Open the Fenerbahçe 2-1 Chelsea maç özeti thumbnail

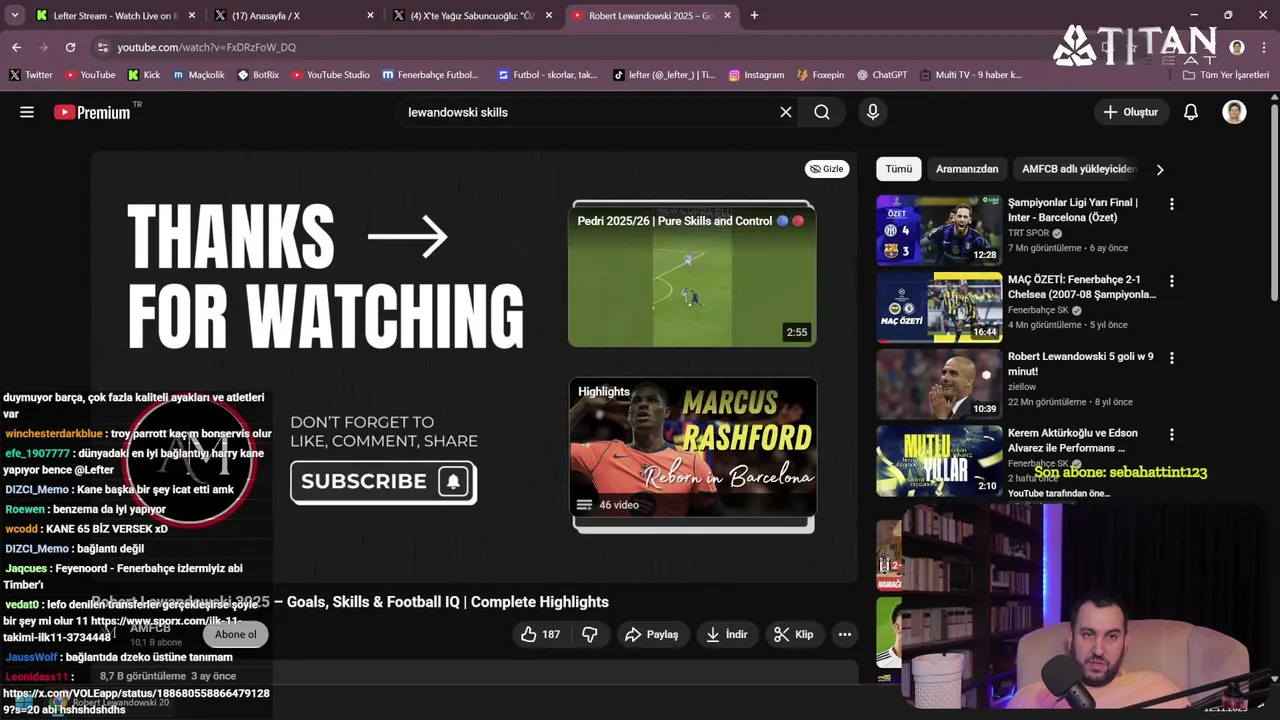(939, 307)
